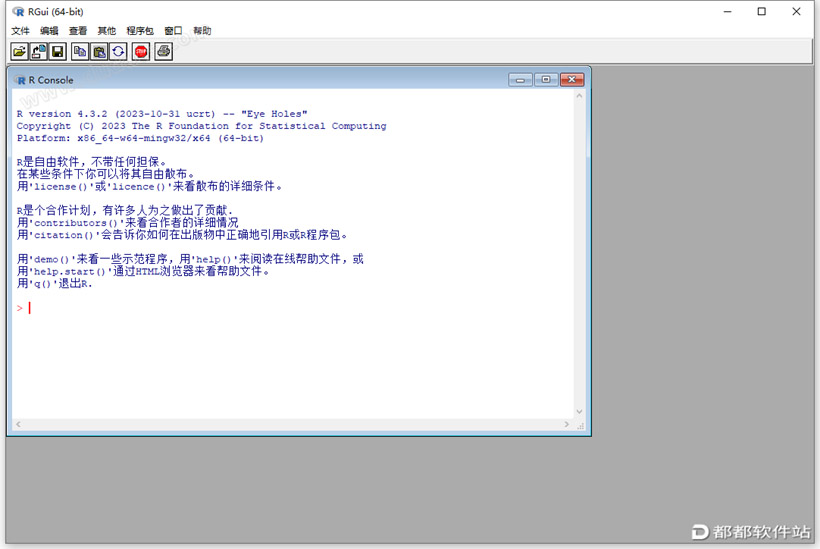Click the Load workspace toolbar icon
Screen dimensions: 820x549
pos(39,51)
